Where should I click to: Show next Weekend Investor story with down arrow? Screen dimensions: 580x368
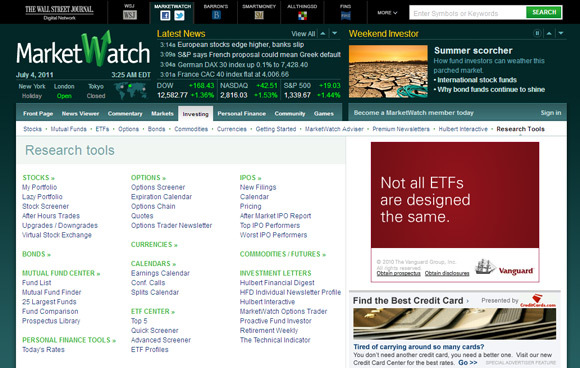click(561, 33)
